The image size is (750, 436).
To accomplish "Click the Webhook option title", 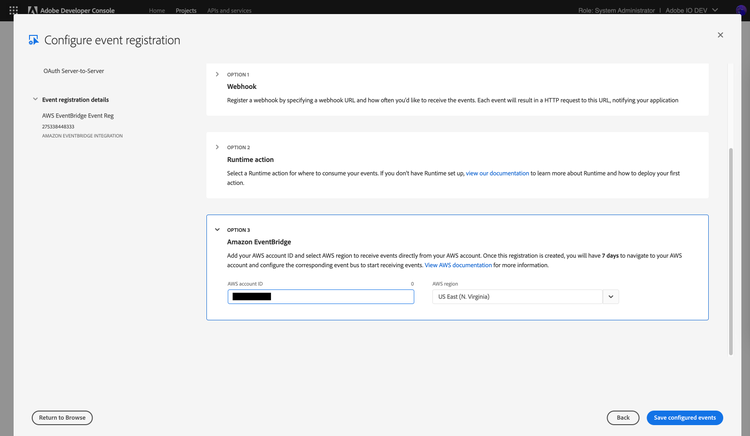I will tap(242, 87).
